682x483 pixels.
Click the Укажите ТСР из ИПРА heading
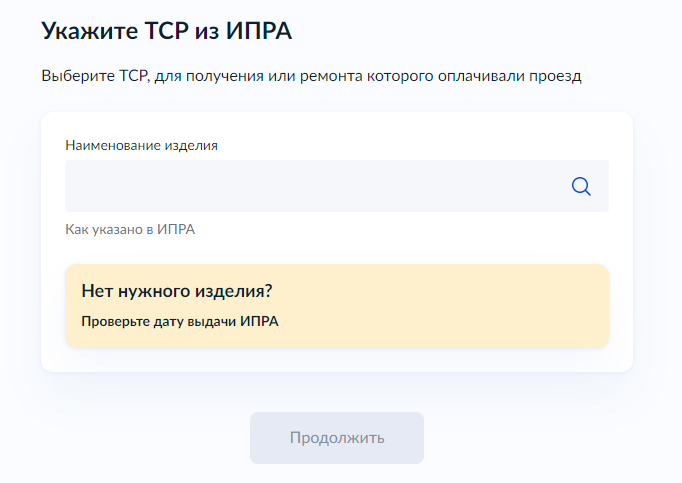(167, 31)
